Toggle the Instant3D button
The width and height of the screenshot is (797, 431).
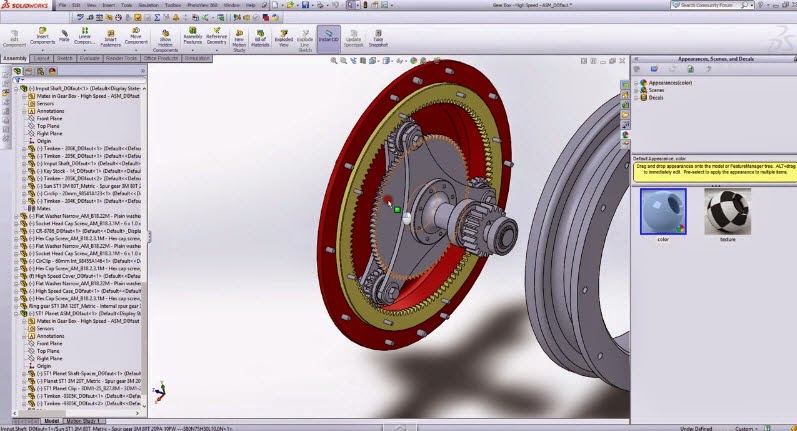[328, 39]
